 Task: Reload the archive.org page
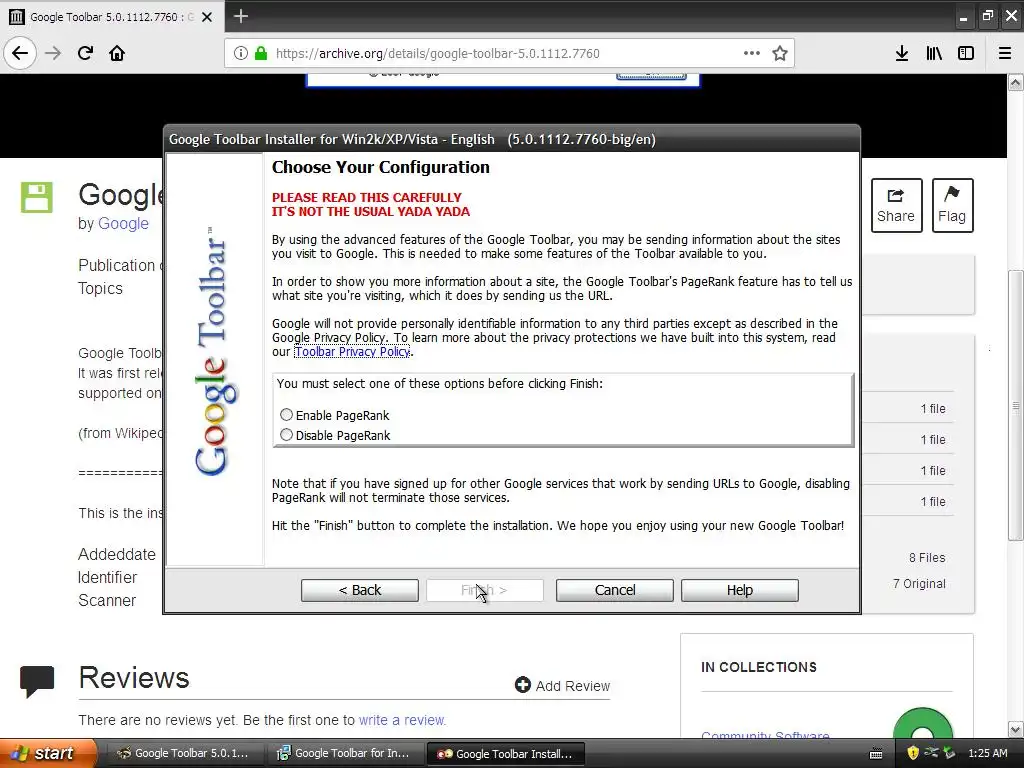pyautogui.click(x=86, y=53)
